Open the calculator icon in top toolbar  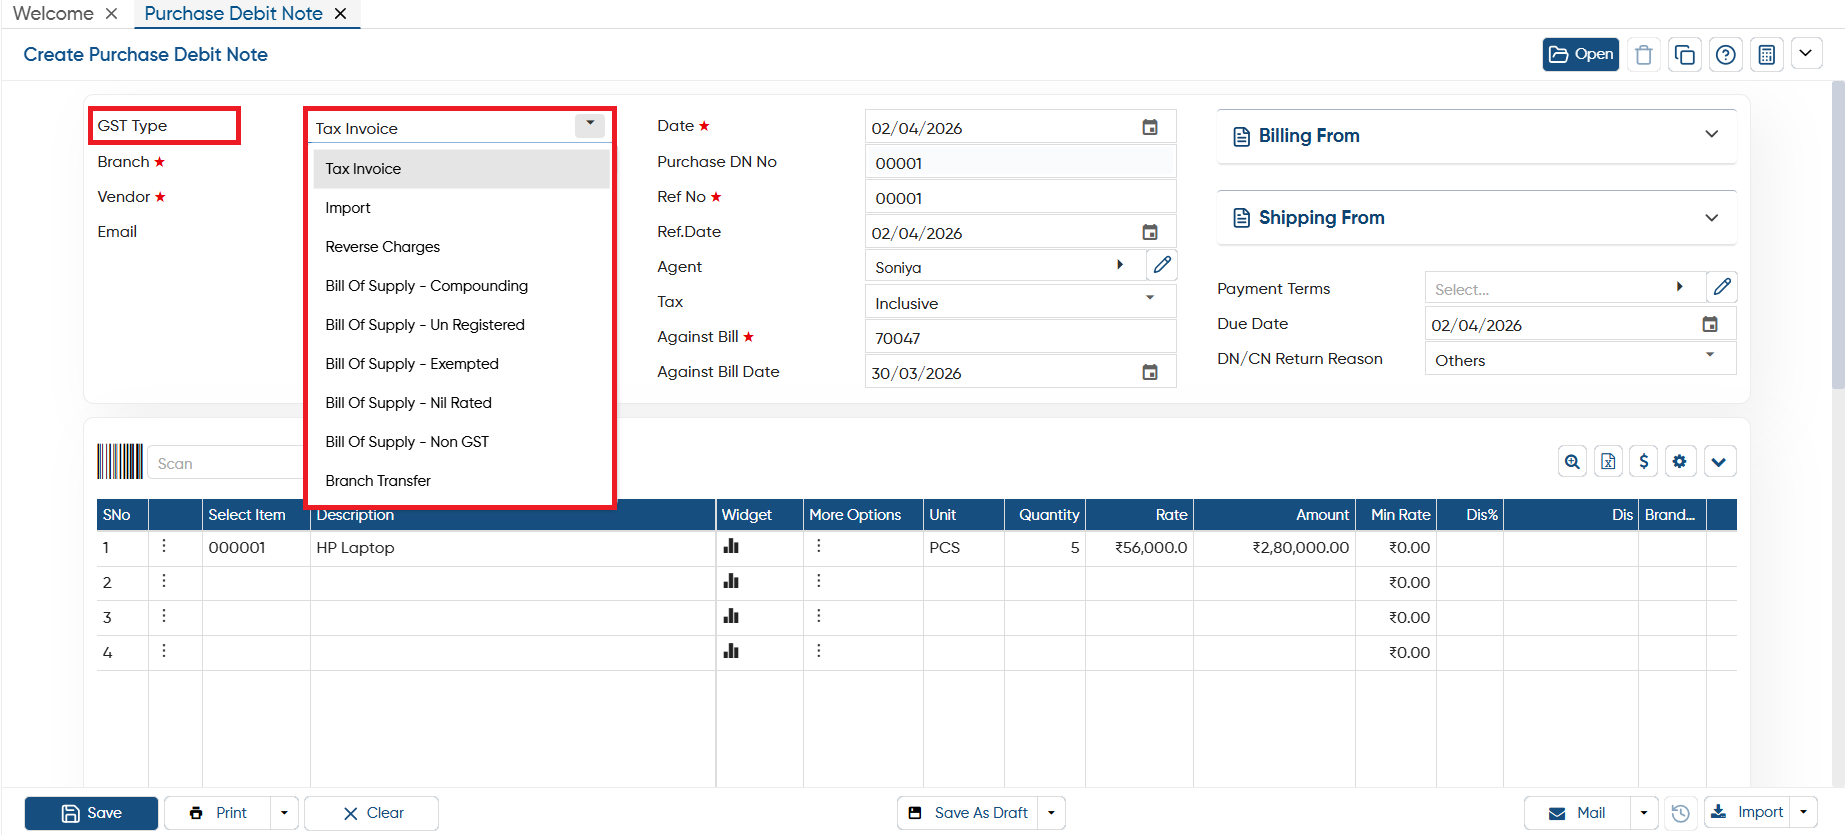1767,54
